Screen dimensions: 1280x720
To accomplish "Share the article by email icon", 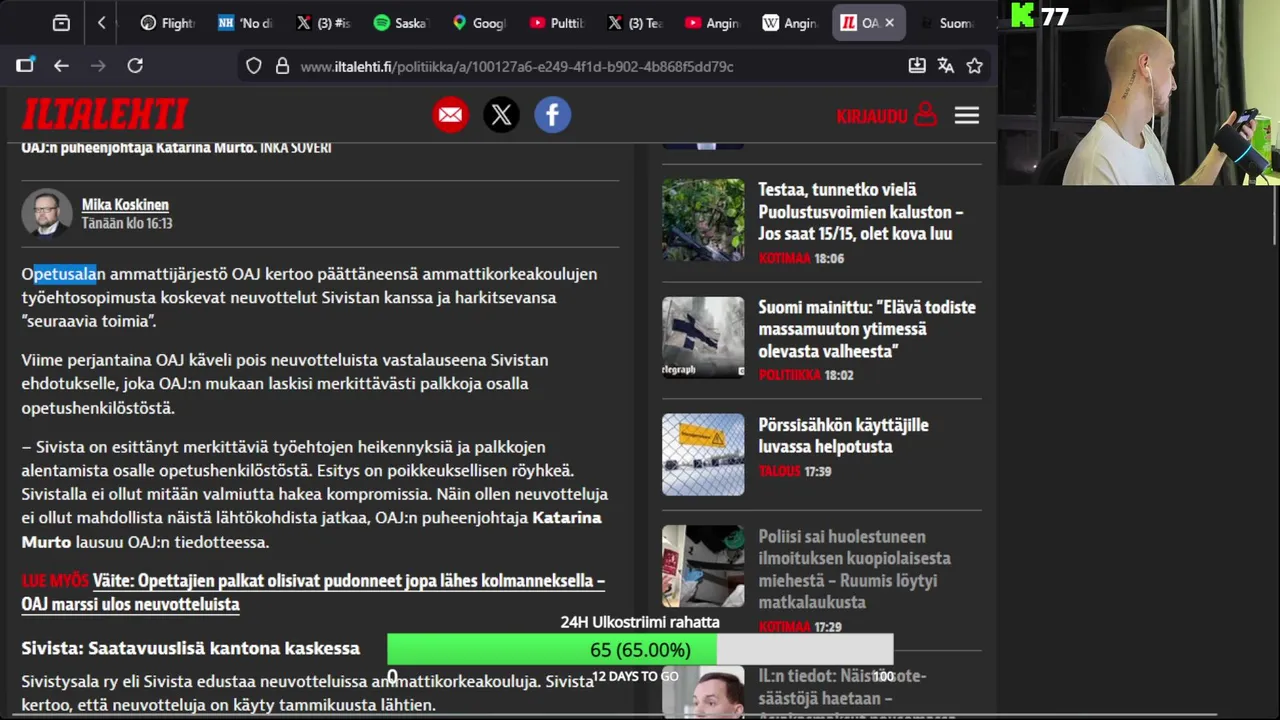I will coord(451,115).
